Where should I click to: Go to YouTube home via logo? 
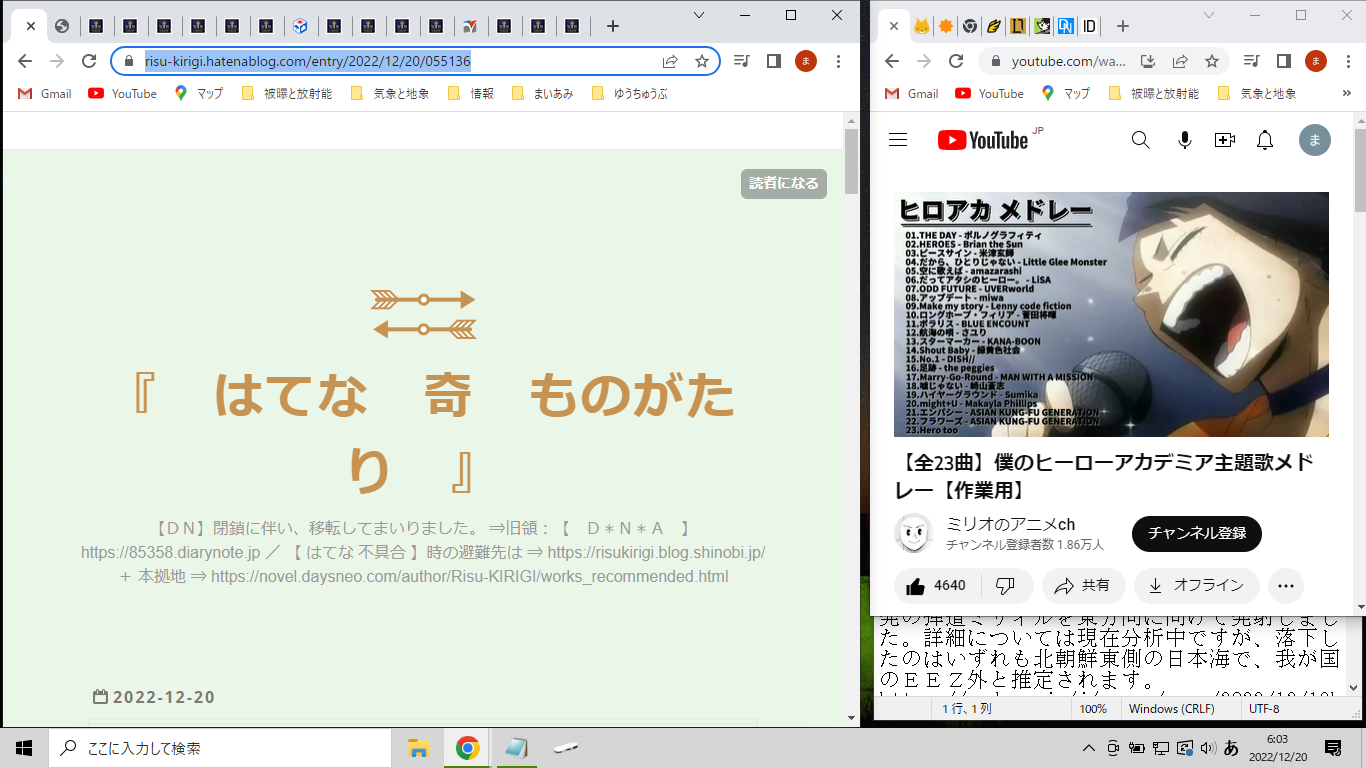click(983, 140)
